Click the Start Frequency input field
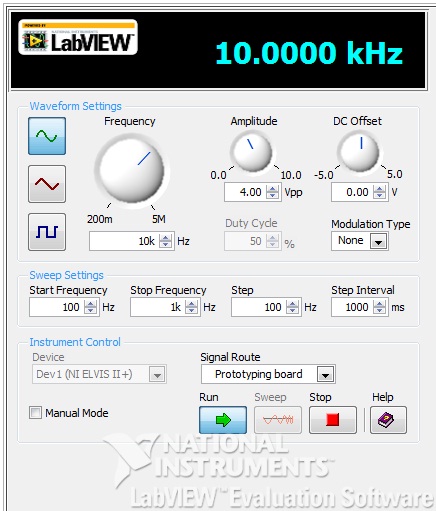The height and width of the screenshot is (511, 436). [56, 307]
